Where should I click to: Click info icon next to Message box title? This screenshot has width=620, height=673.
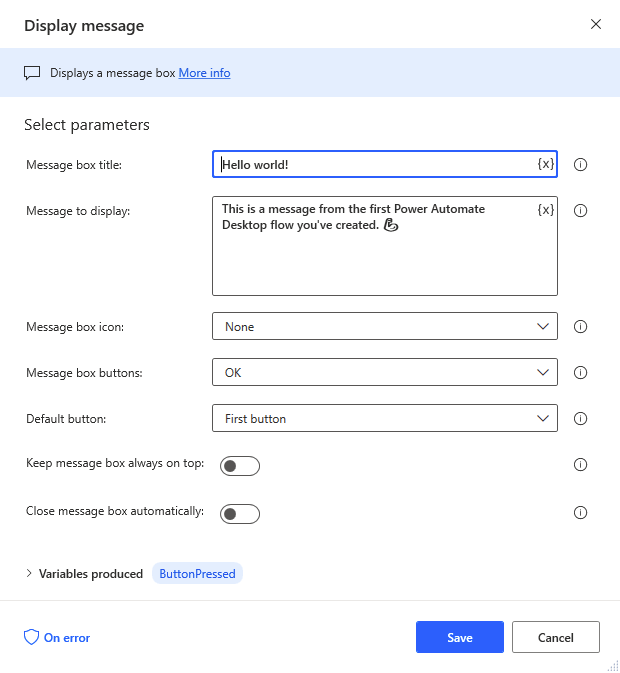point(580,164)
